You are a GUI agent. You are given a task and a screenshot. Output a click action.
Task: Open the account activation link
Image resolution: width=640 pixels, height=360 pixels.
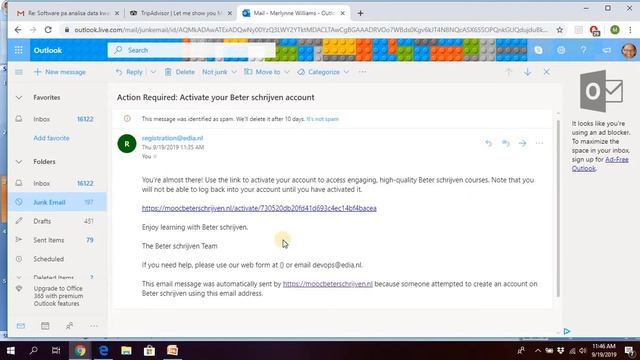point(259,208)
